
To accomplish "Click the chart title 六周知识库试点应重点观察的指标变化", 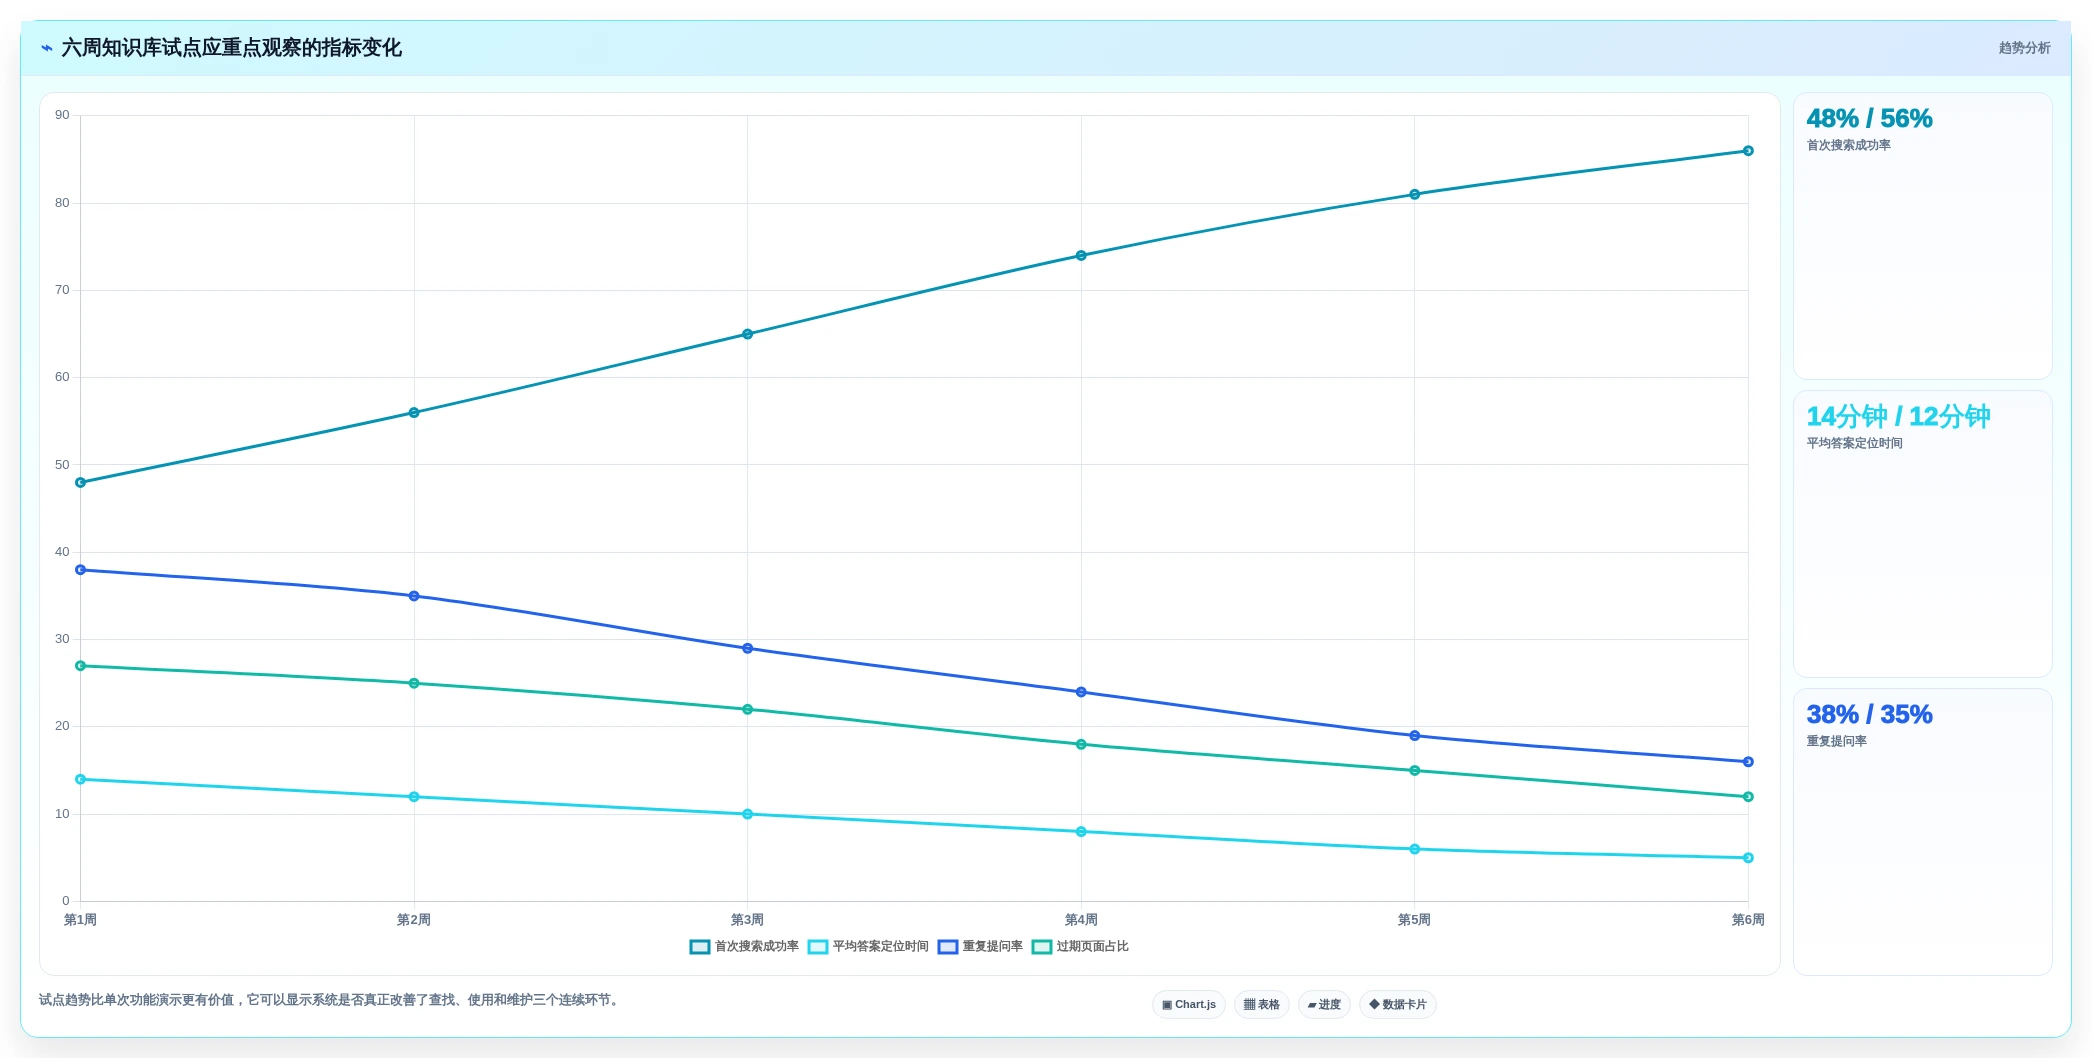I will point(231,48).
